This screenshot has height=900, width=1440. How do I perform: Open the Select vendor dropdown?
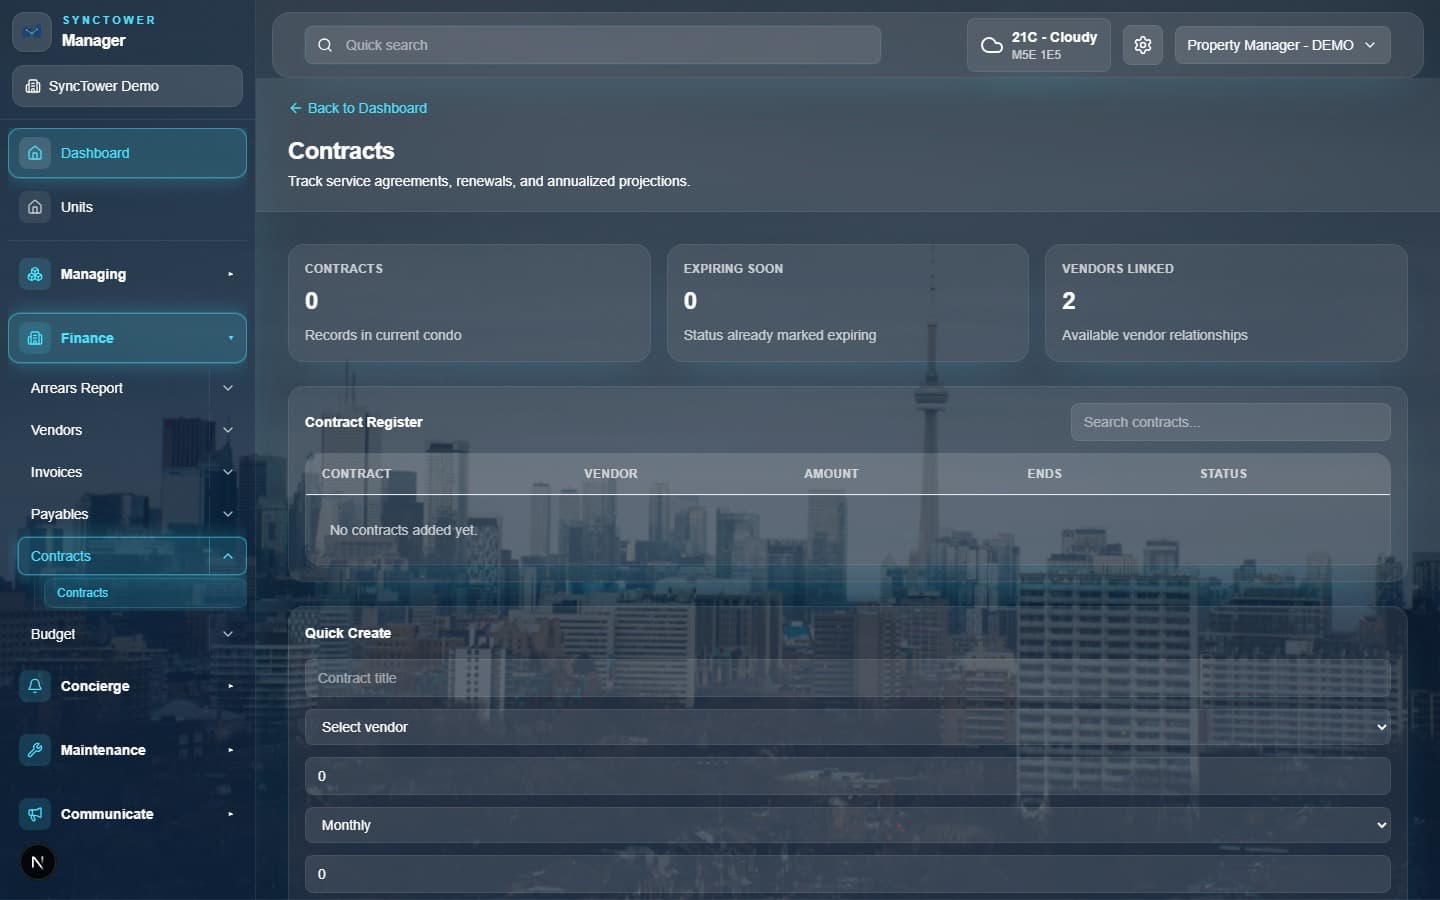point(847,727)
